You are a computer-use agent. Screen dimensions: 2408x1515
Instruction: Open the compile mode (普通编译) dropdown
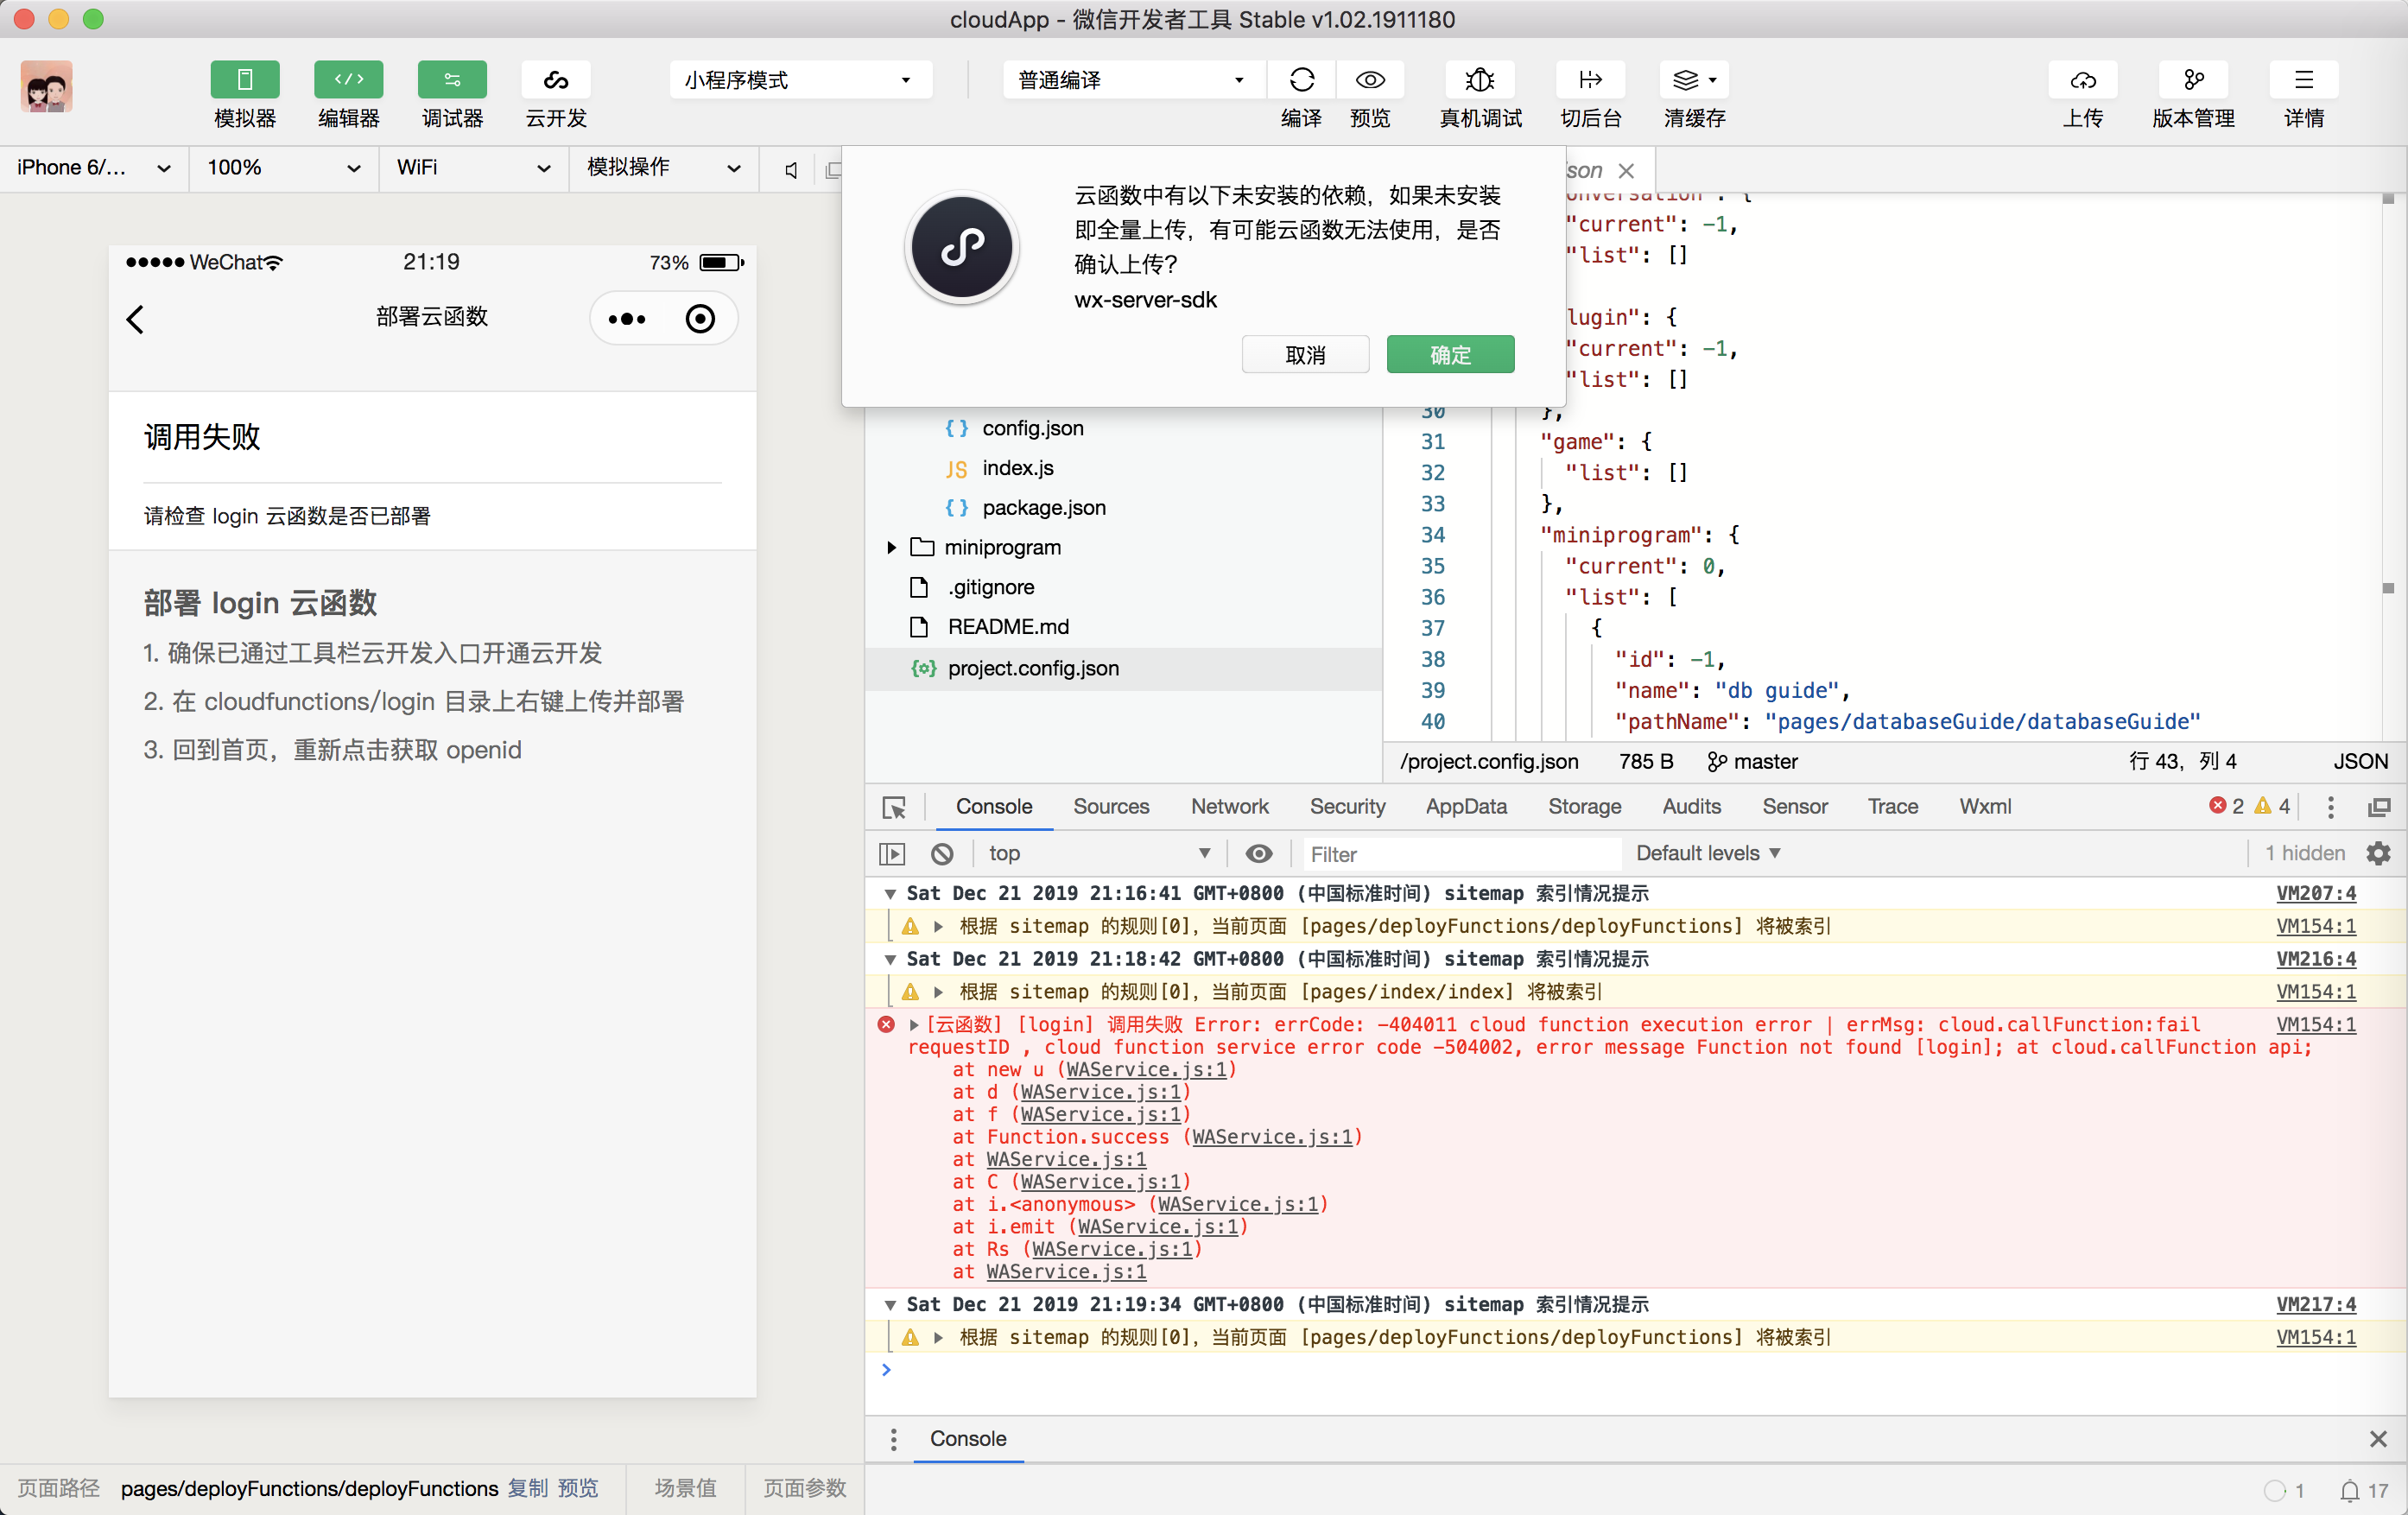pos(1133,80)
